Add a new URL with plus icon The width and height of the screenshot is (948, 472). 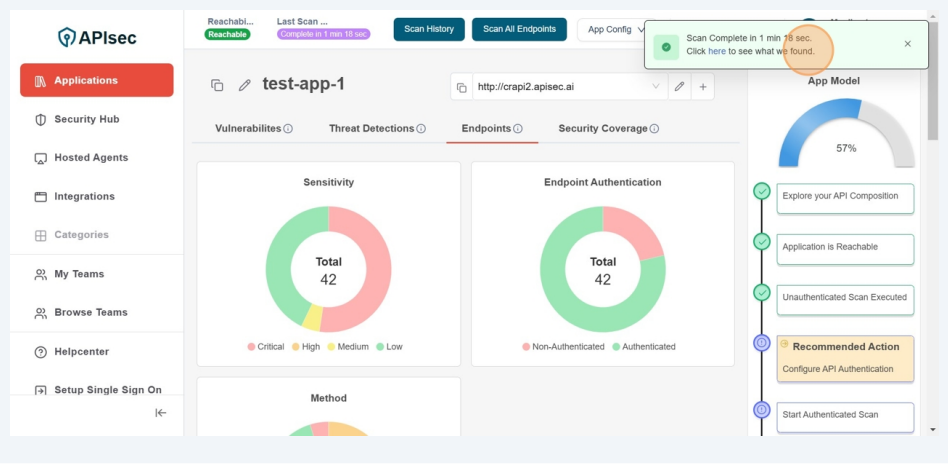tap(703, 86)
